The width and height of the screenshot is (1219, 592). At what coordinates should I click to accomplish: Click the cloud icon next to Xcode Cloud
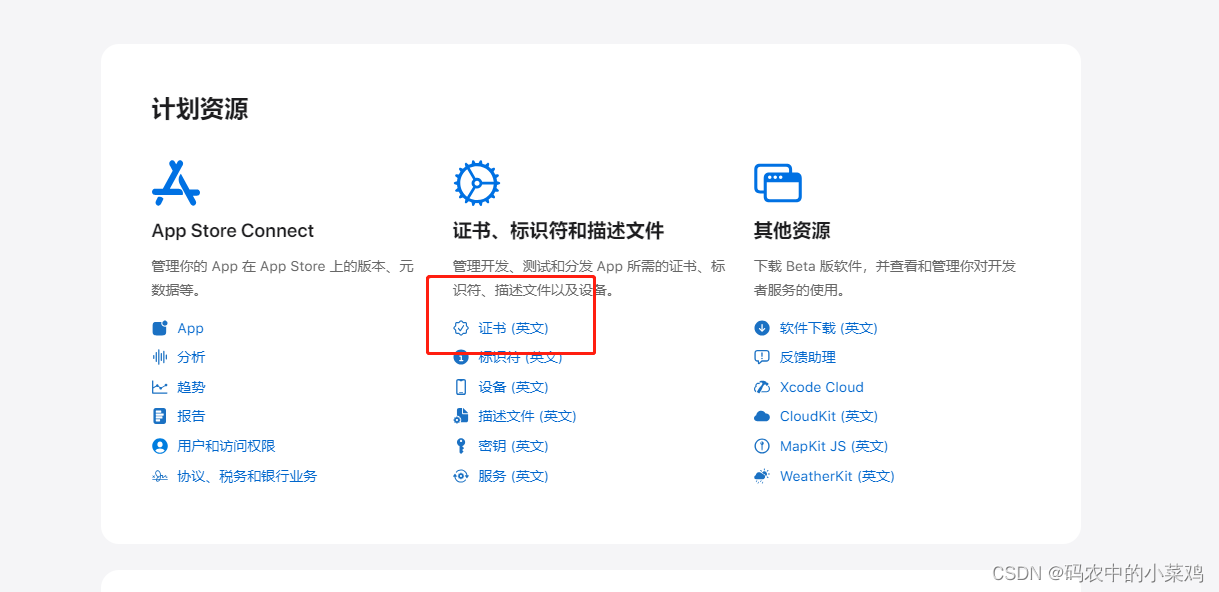coord(762,387)
